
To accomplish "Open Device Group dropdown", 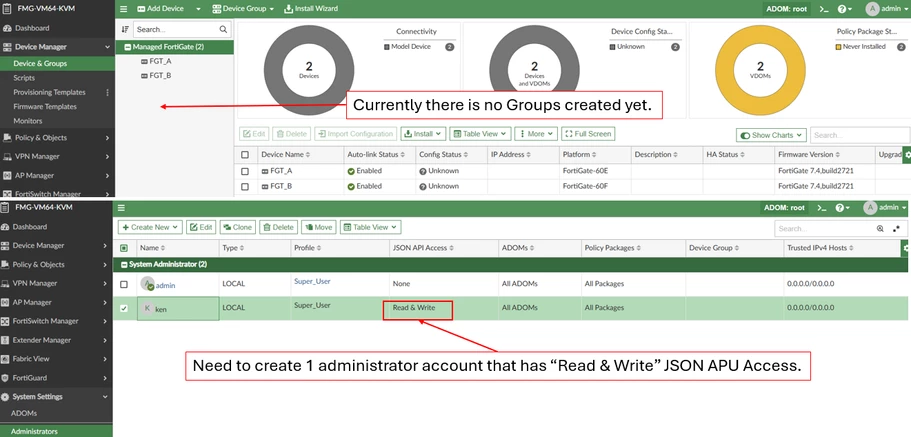I will coord(243,9).
